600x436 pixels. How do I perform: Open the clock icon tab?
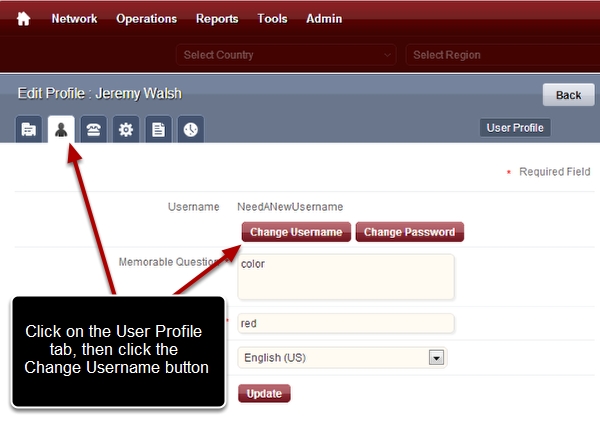pos(190,129)
